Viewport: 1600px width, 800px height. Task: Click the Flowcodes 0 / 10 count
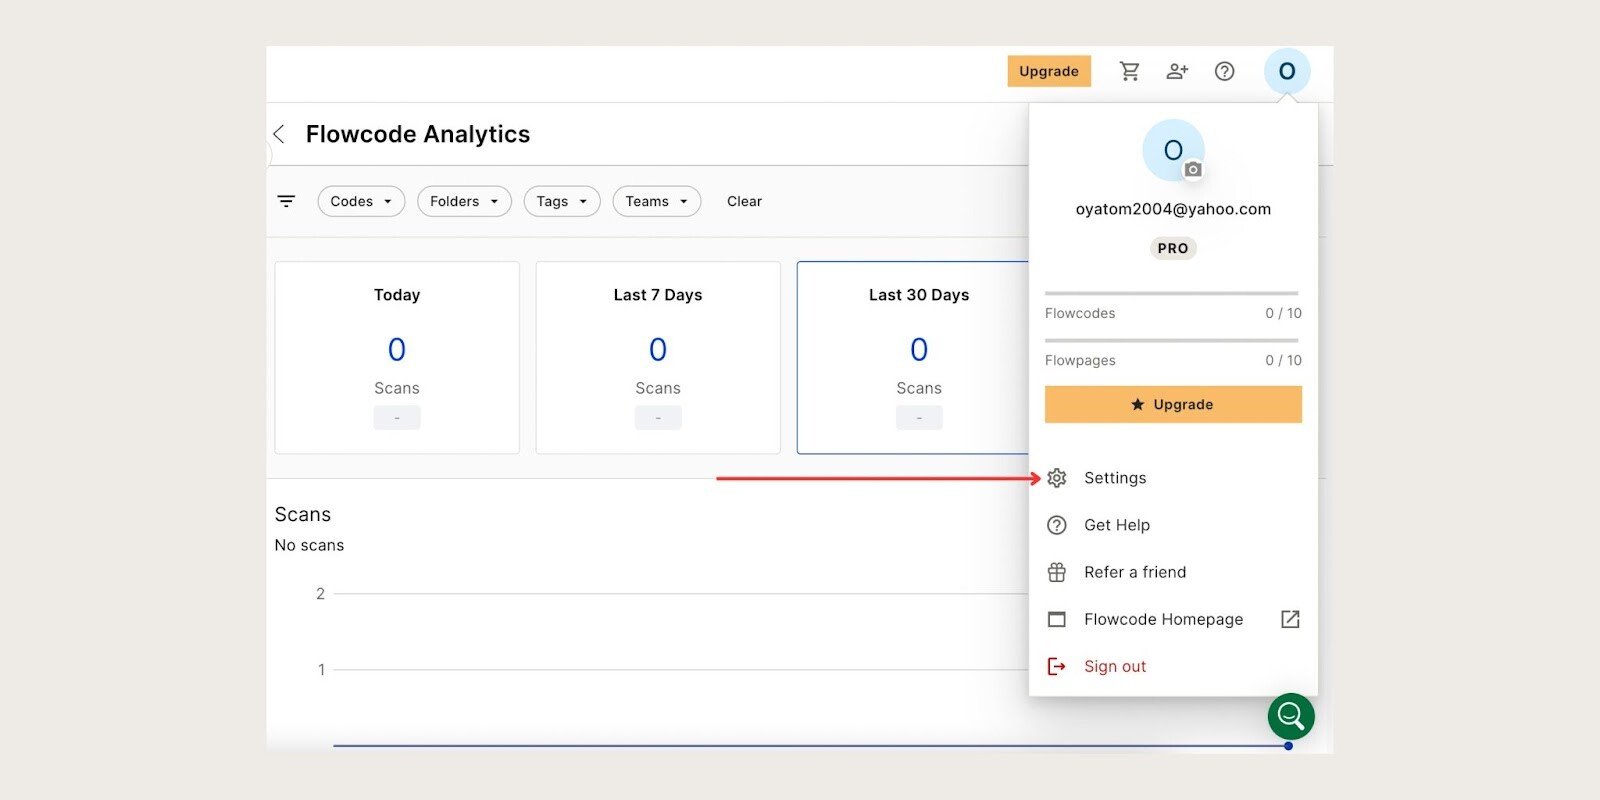coord(1284,313)
